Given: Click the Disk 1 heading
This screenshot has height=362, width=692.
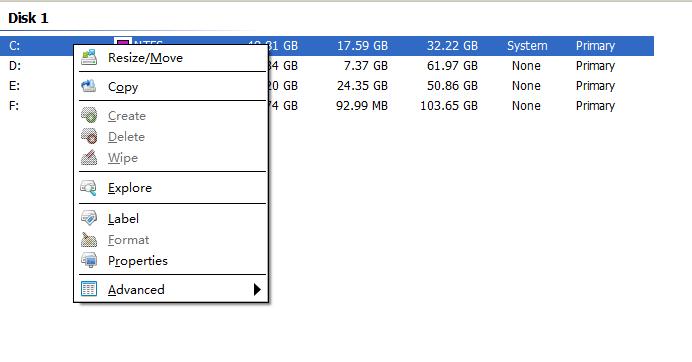Looking at the screenshot, I should [28, 18].
